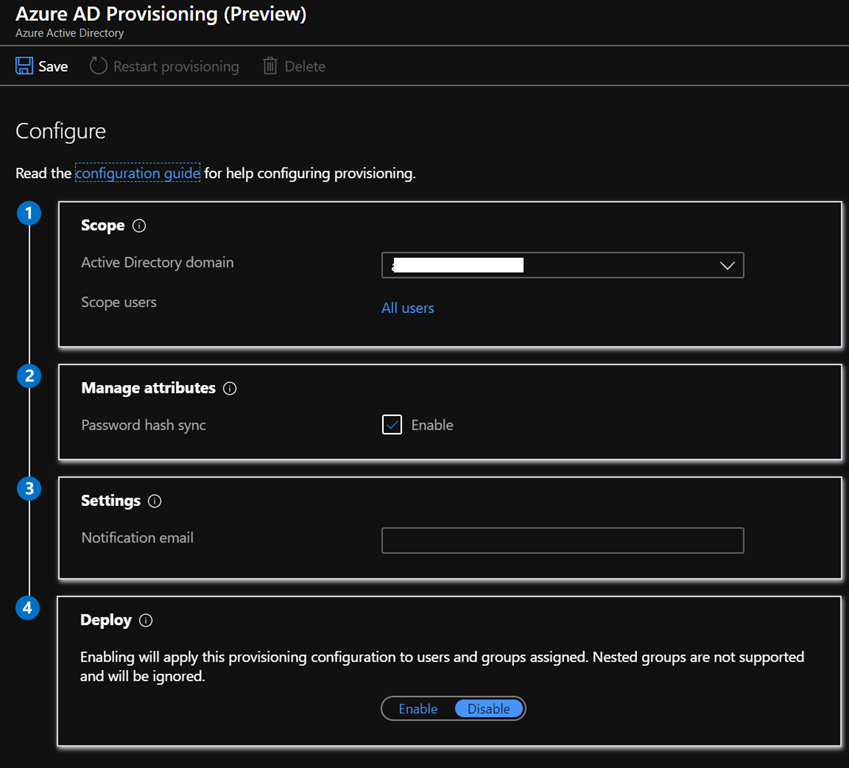Screen dimensions: 849x768
Task: Click the Restart provisioning circular arrow icon
Action: pos(98,66)
